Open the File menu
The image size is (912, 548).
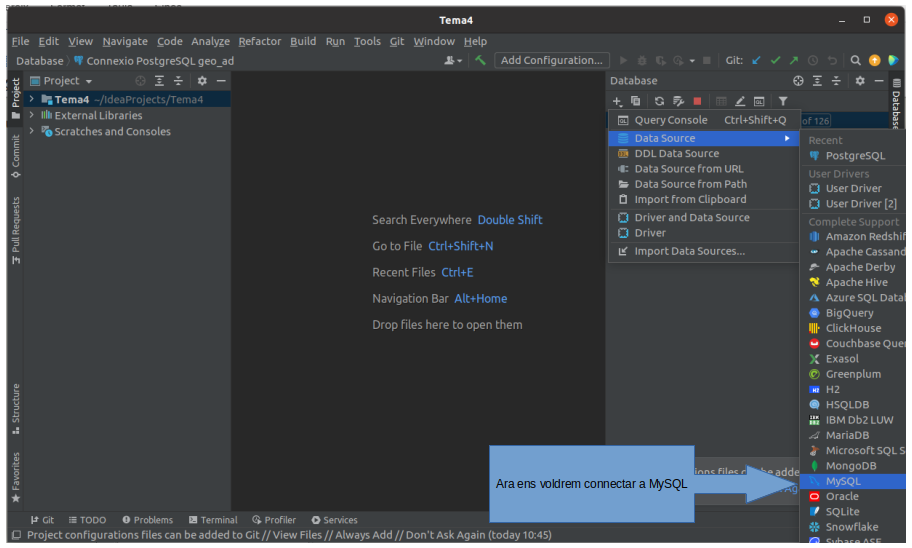click(x=20, y=41)
